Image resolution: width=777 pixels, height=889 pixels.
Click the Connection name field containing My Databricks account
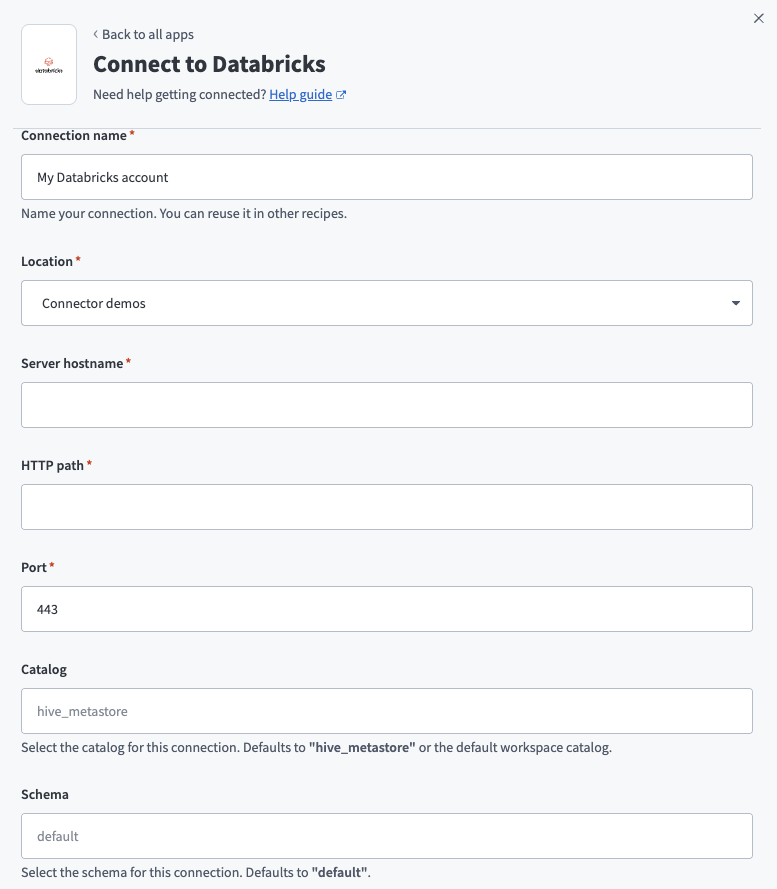click(x=387, y=176)
